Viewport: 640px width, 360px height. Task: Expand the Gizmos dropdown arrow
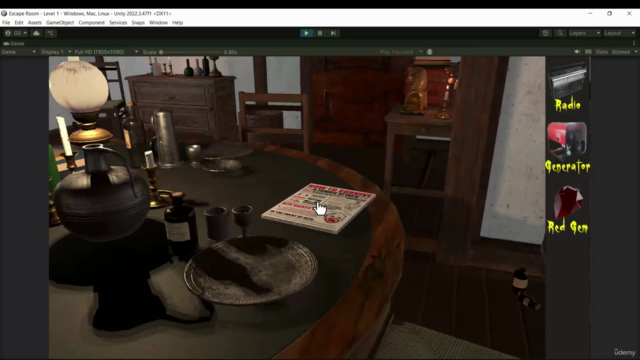point(636,52)
